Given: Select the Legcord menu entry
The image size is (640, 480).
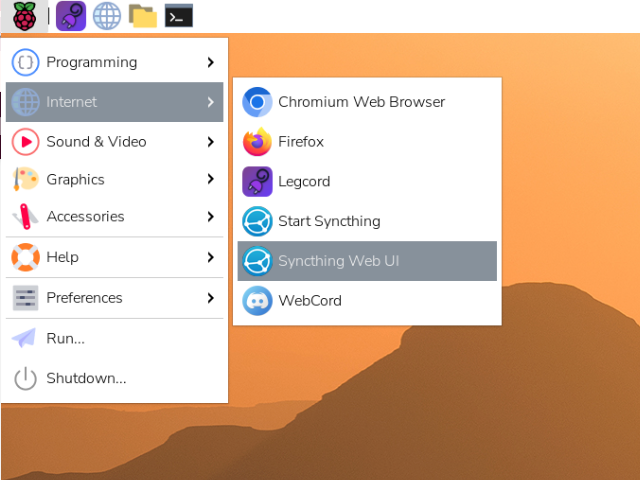Looking at the screenshot, I should [304, 182].
